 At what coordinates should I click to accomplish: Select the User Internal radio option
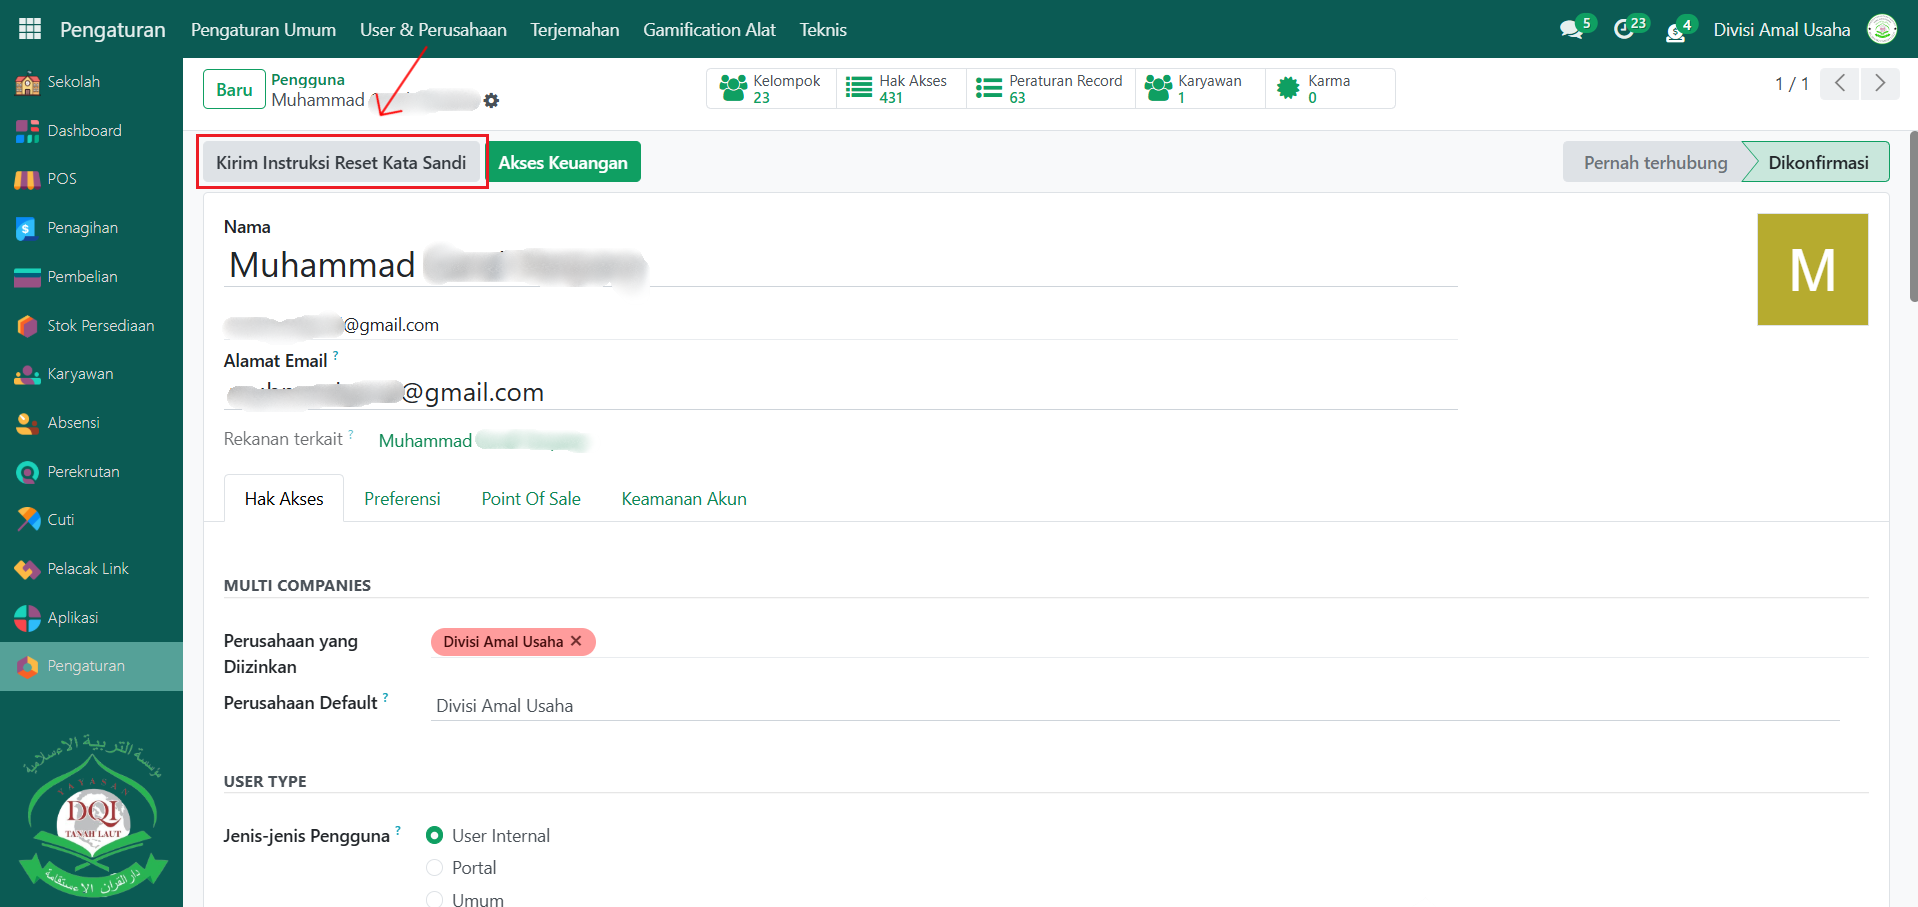click(435, 835)
